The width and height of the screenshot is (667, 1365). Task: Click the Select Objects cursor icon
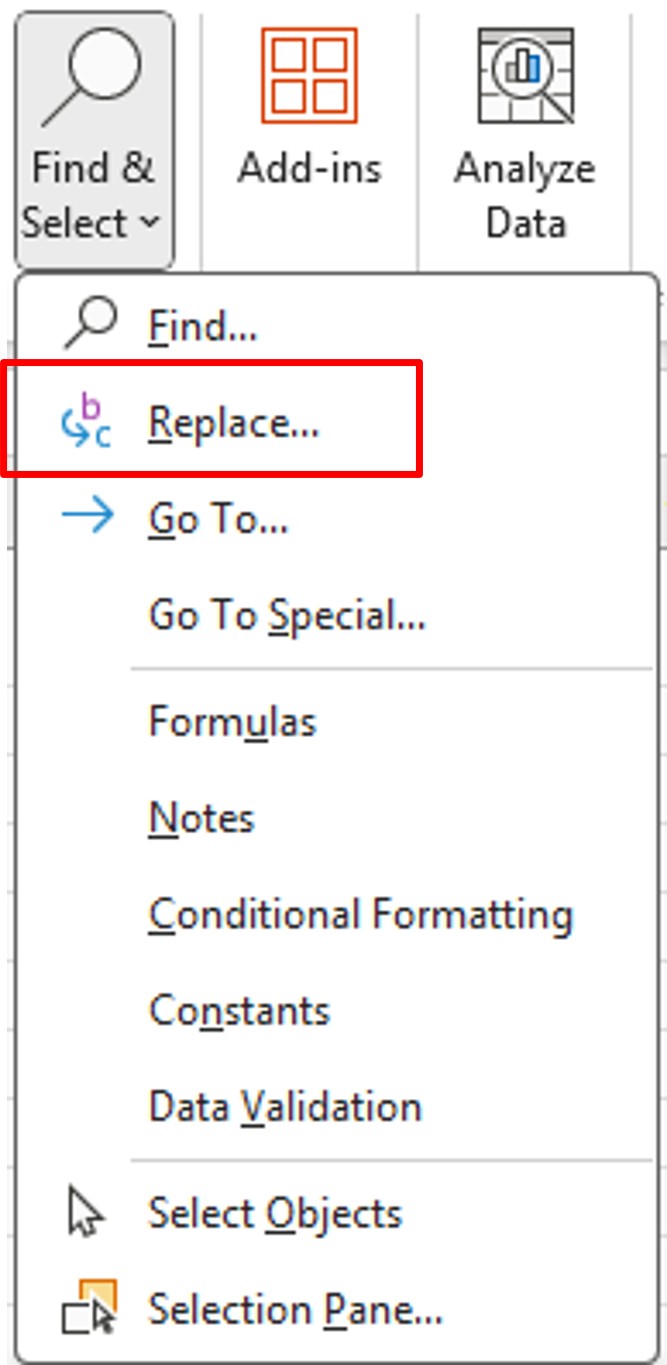pos(86,1212)
